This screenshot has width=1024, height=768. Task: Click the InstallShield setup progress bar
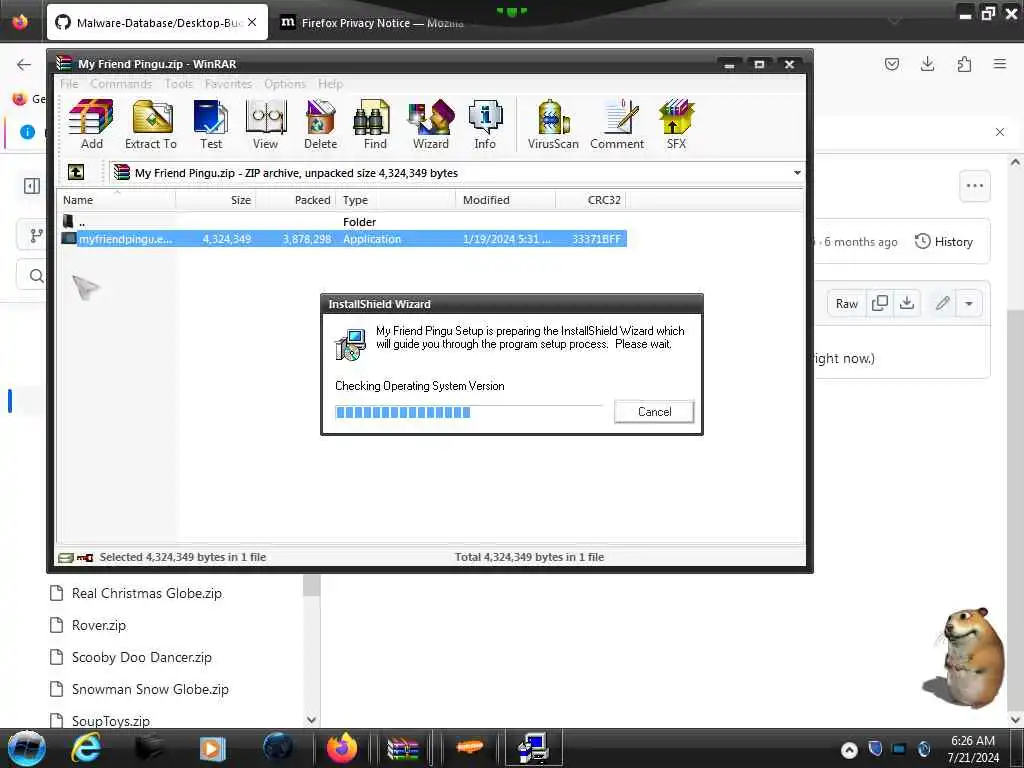(468, 412)
